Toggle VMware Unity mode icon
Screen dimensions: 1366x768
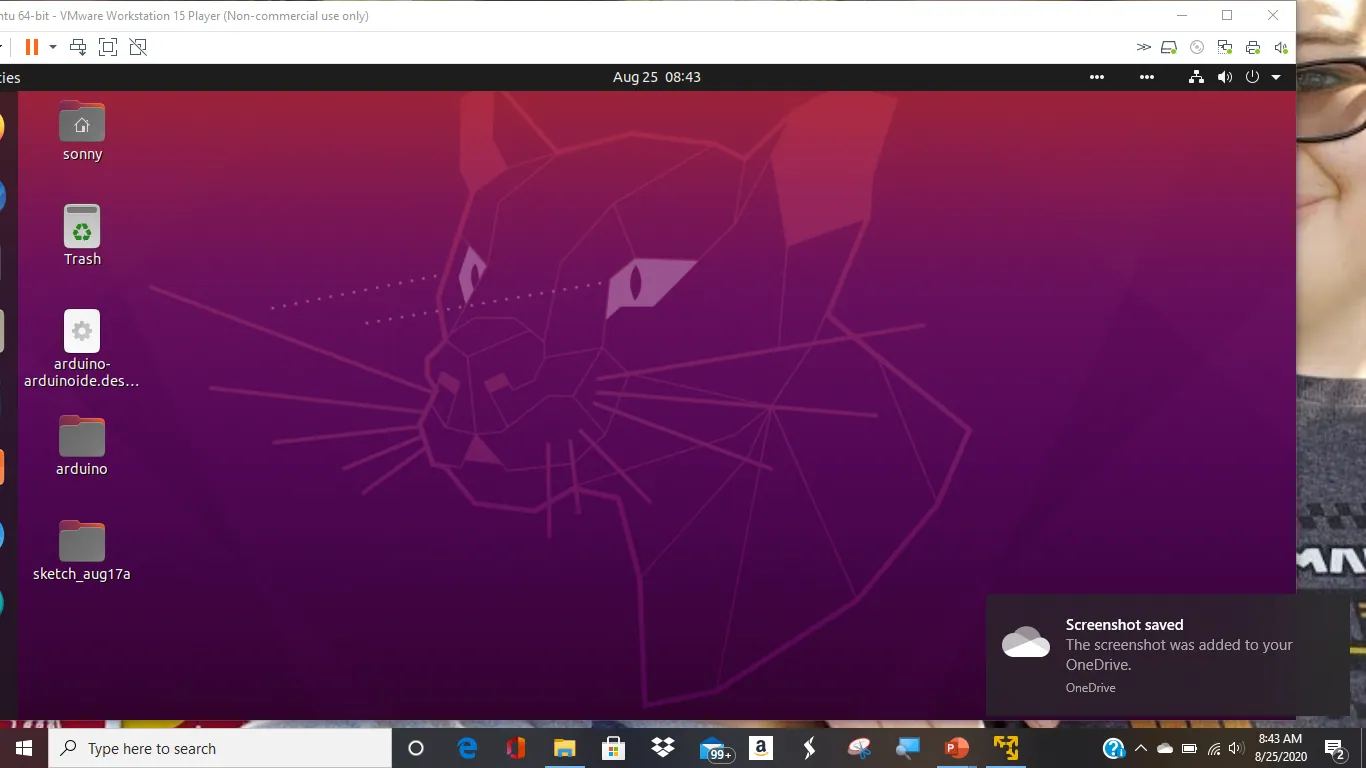pyautogui.click(x=138, y=47)
